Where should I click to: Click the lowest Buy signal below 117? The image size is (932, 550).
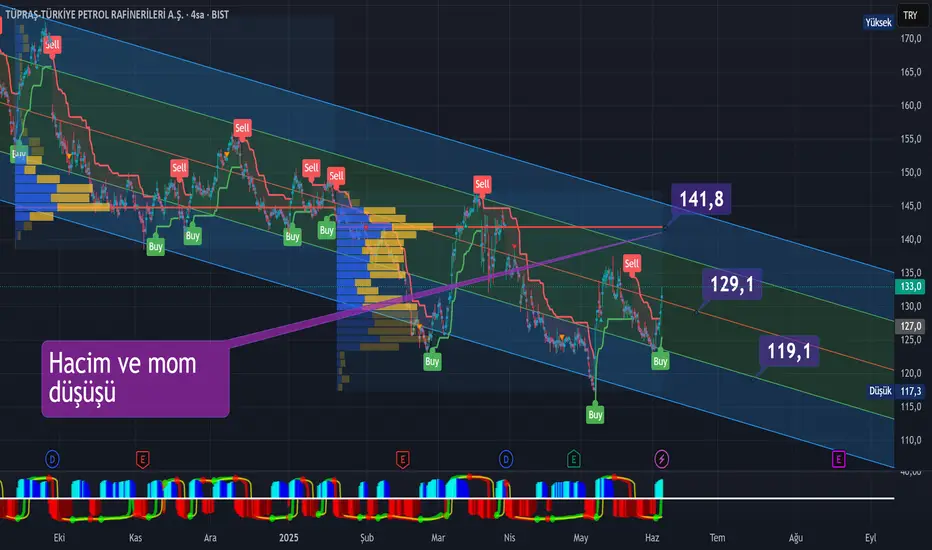tap(595, 414)
